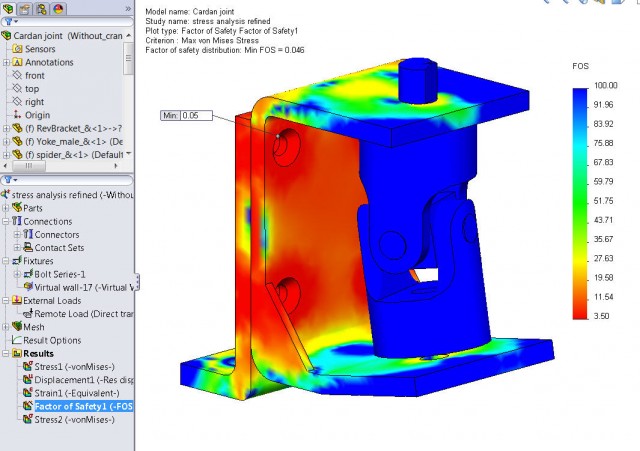Click the Connections icon
This screenshot has height=451, width=640.
coord(17,221)
